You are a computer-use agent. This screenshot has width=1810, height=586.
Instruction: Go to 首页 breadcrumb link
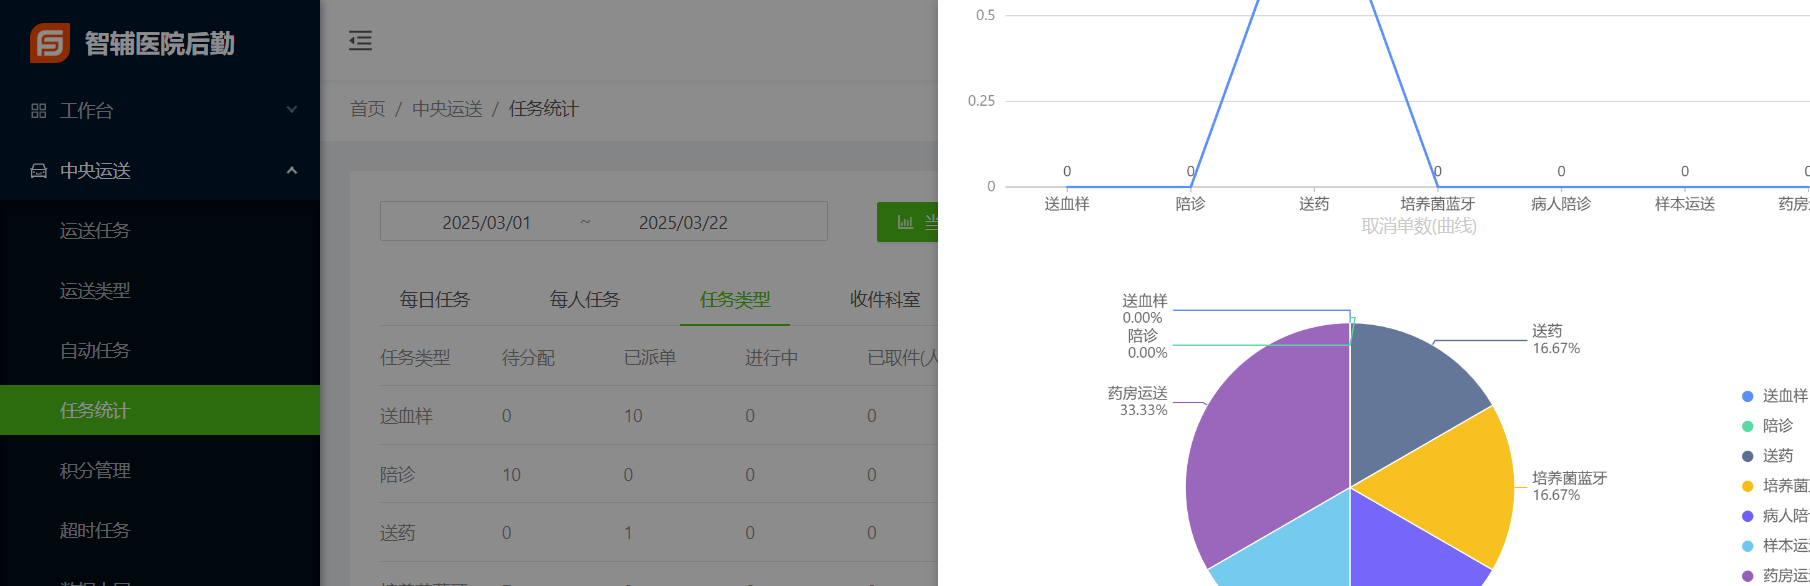click(x=368, y=109)
